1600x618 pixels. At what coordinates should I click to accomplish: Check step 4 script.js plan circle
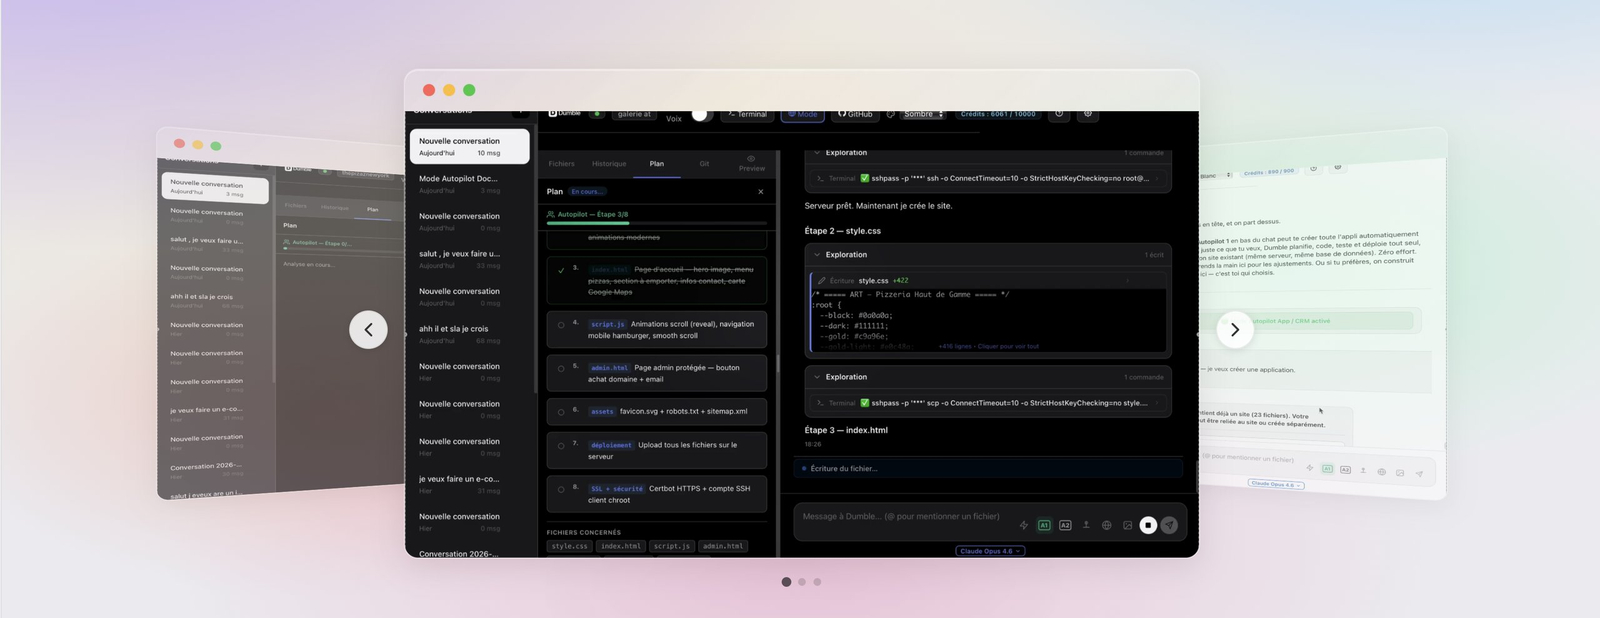tap(561, 325)
